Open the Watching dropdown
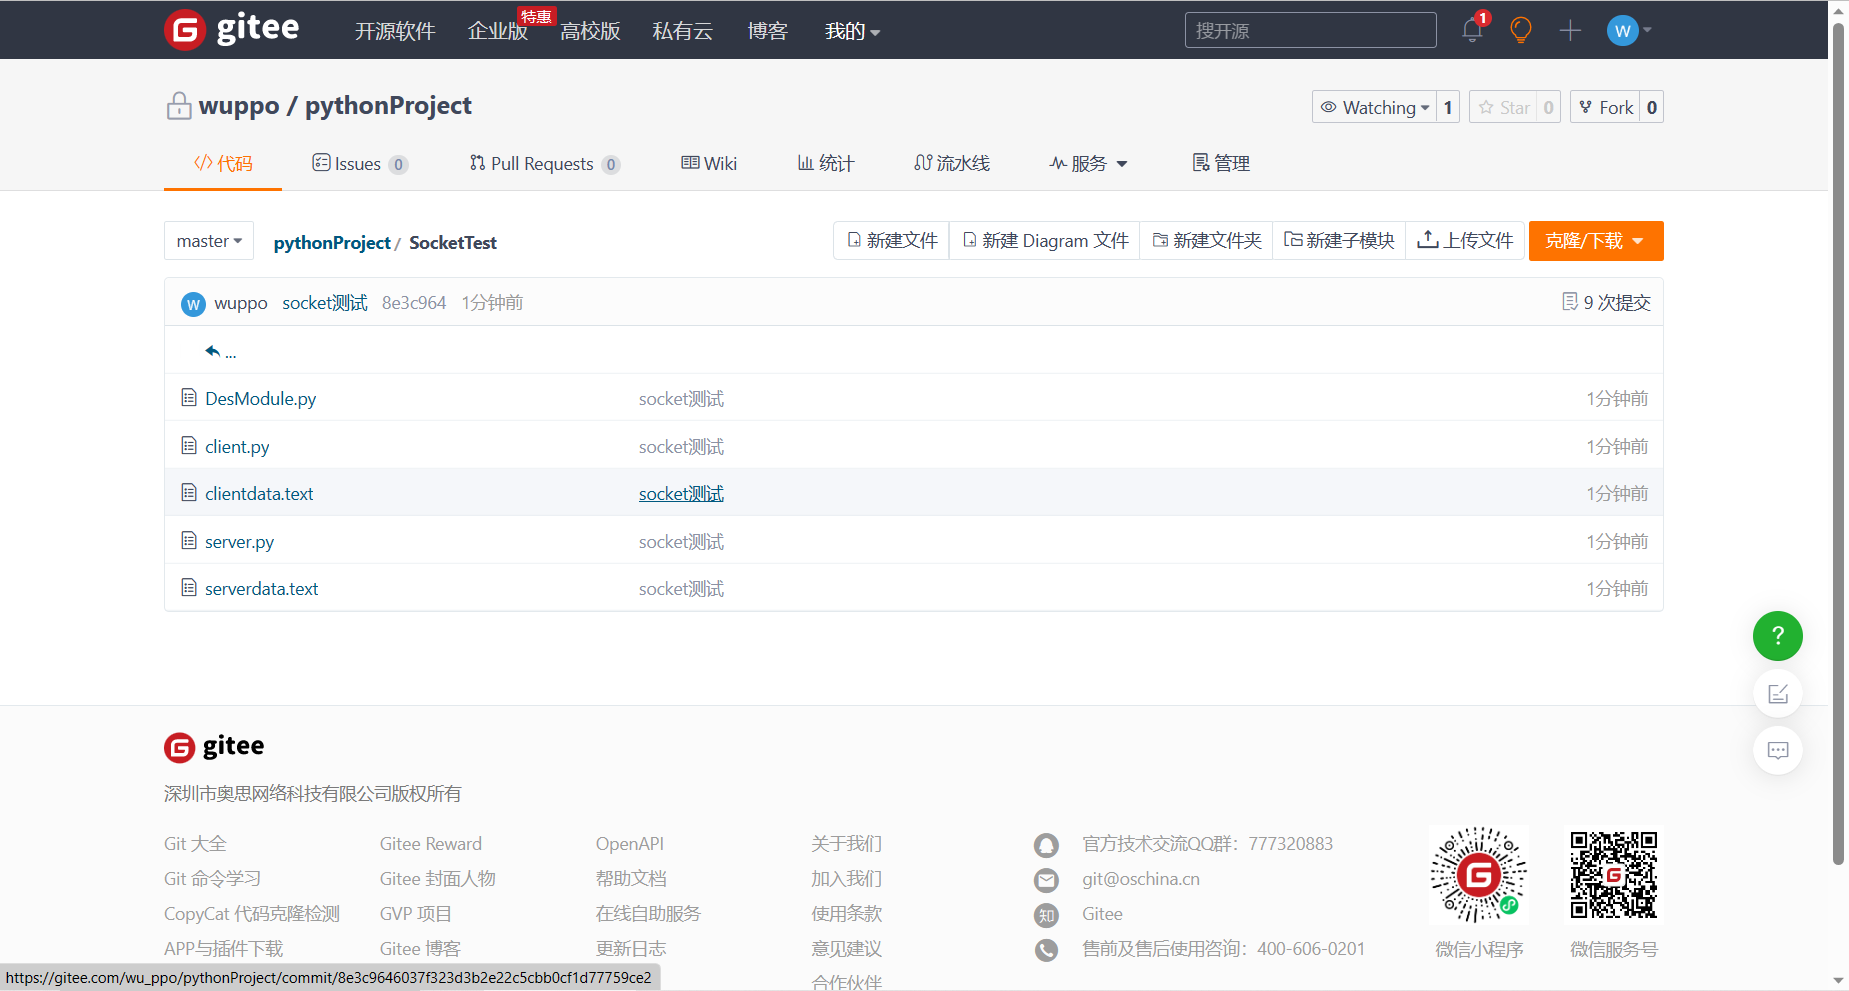Viewport: 1849px width, 991px height. click(x=1375, y=107)
